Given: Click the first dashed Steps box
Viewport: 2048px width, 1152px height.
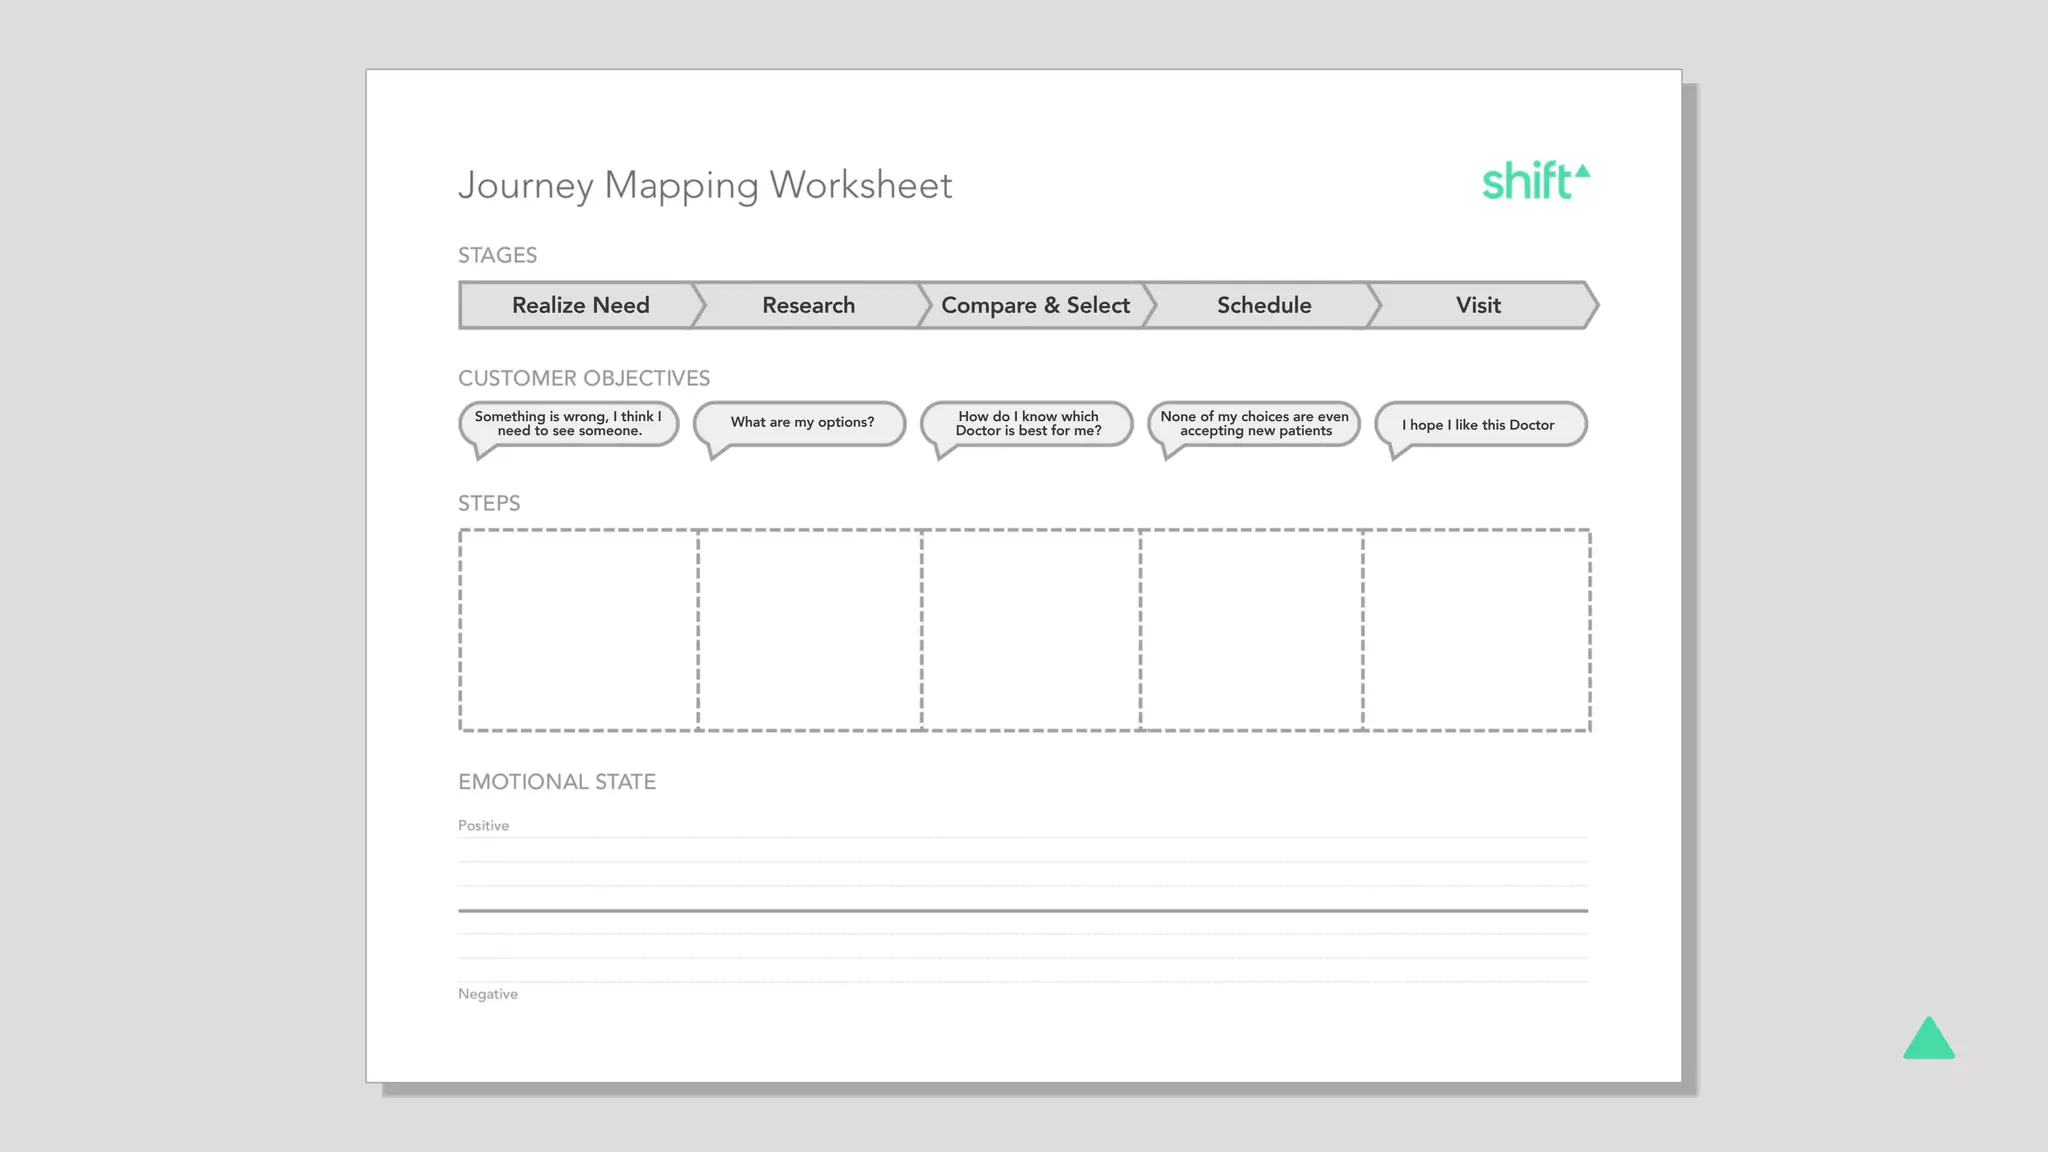Looking at the screenshot, I should pos(579,630).
